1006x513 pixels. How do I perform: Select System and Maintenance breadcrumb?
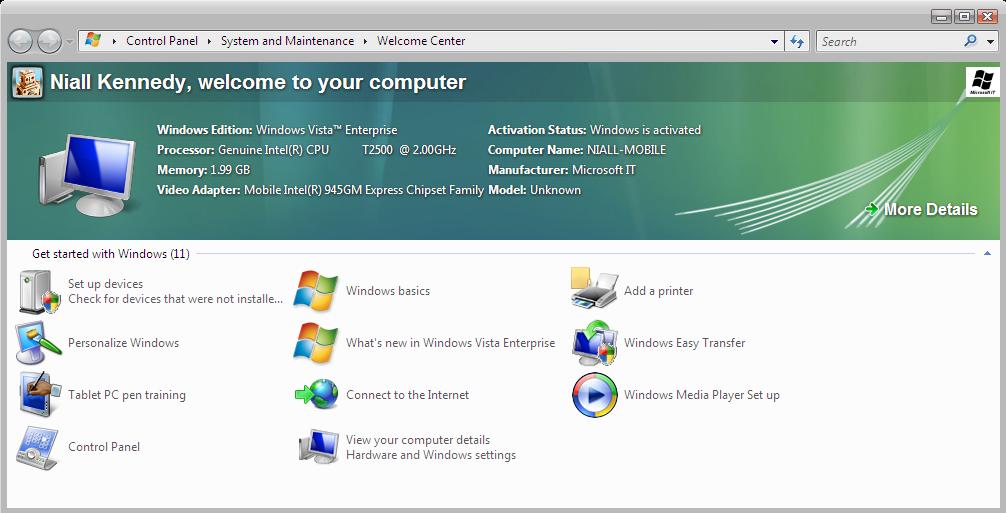[x=287, y=41]
